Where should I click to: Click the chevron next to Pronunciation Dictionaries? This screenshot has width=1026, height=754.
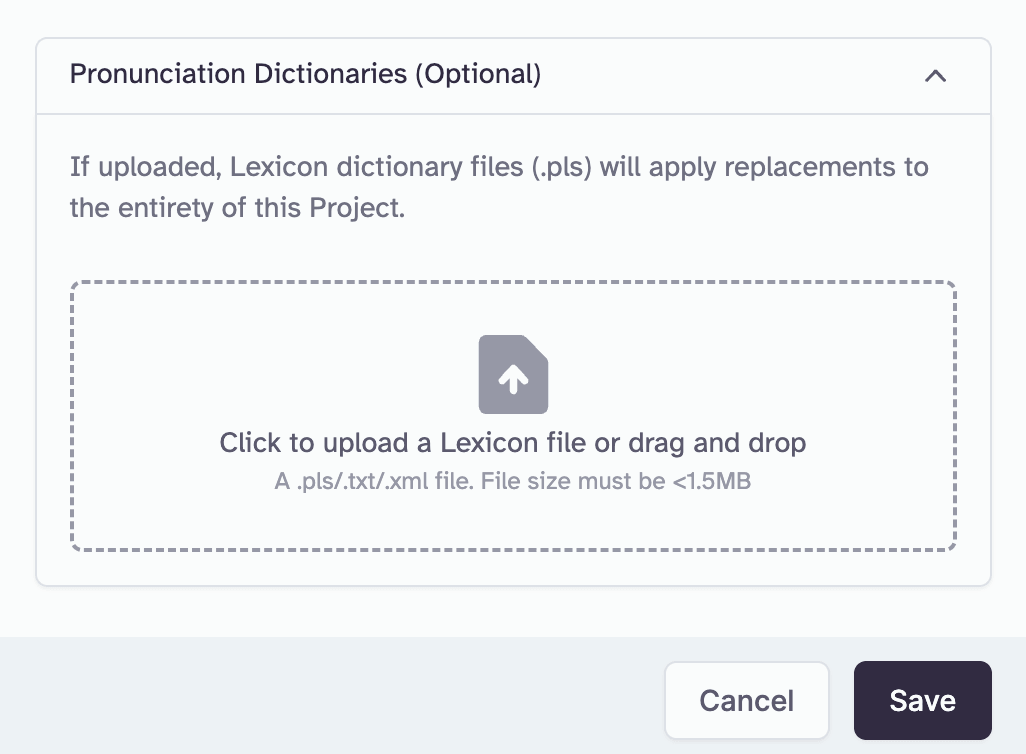[x=935, y=75]
